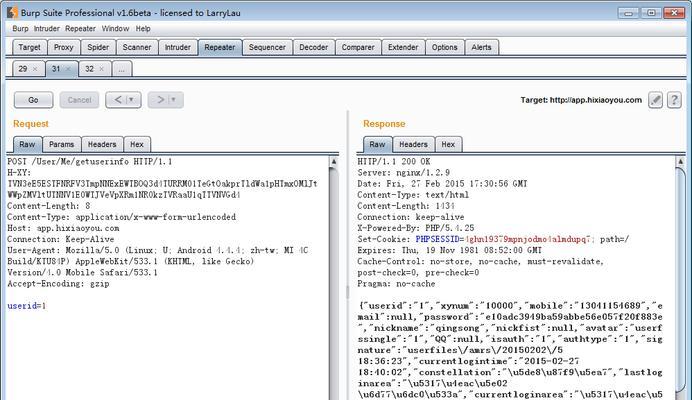Screen dimensions: 692x400
Task: Go back in history with the < button
Action: click(x=118, y=100)
